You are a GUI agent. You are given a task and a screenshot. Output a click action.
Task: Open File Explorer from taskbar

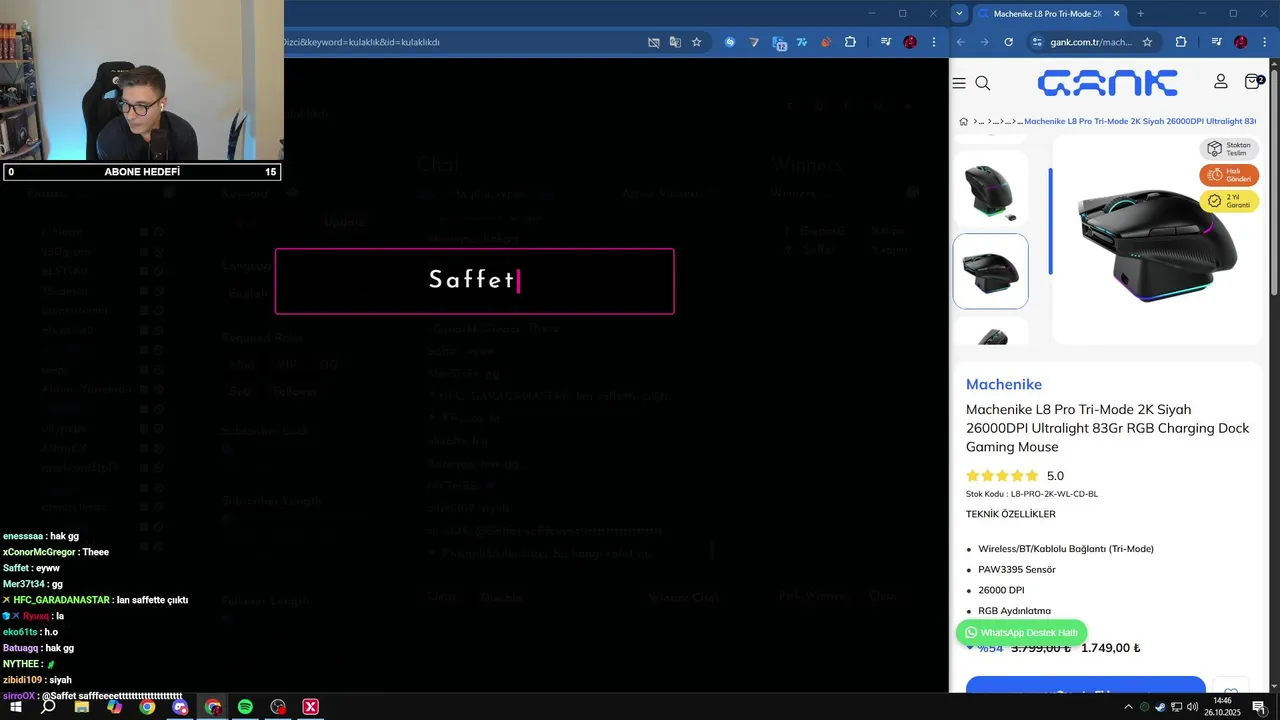pyautogui.click(x=82, y=707)
